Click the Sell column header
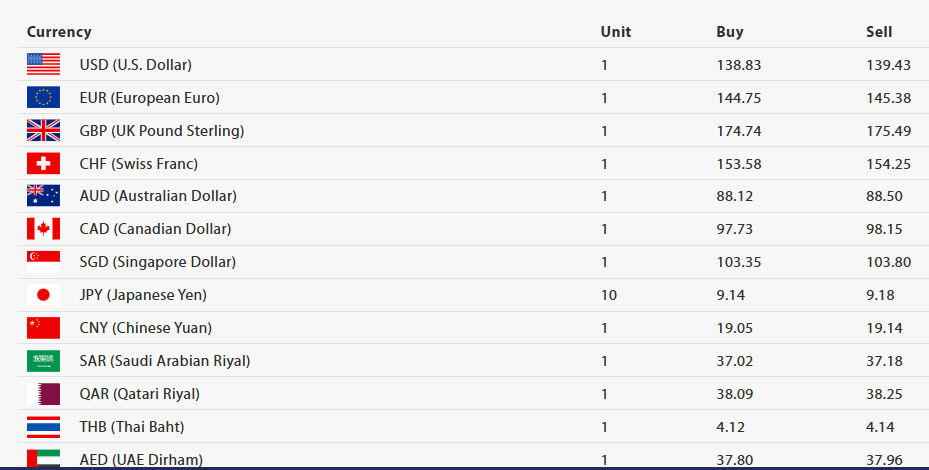 coord(879,32)
